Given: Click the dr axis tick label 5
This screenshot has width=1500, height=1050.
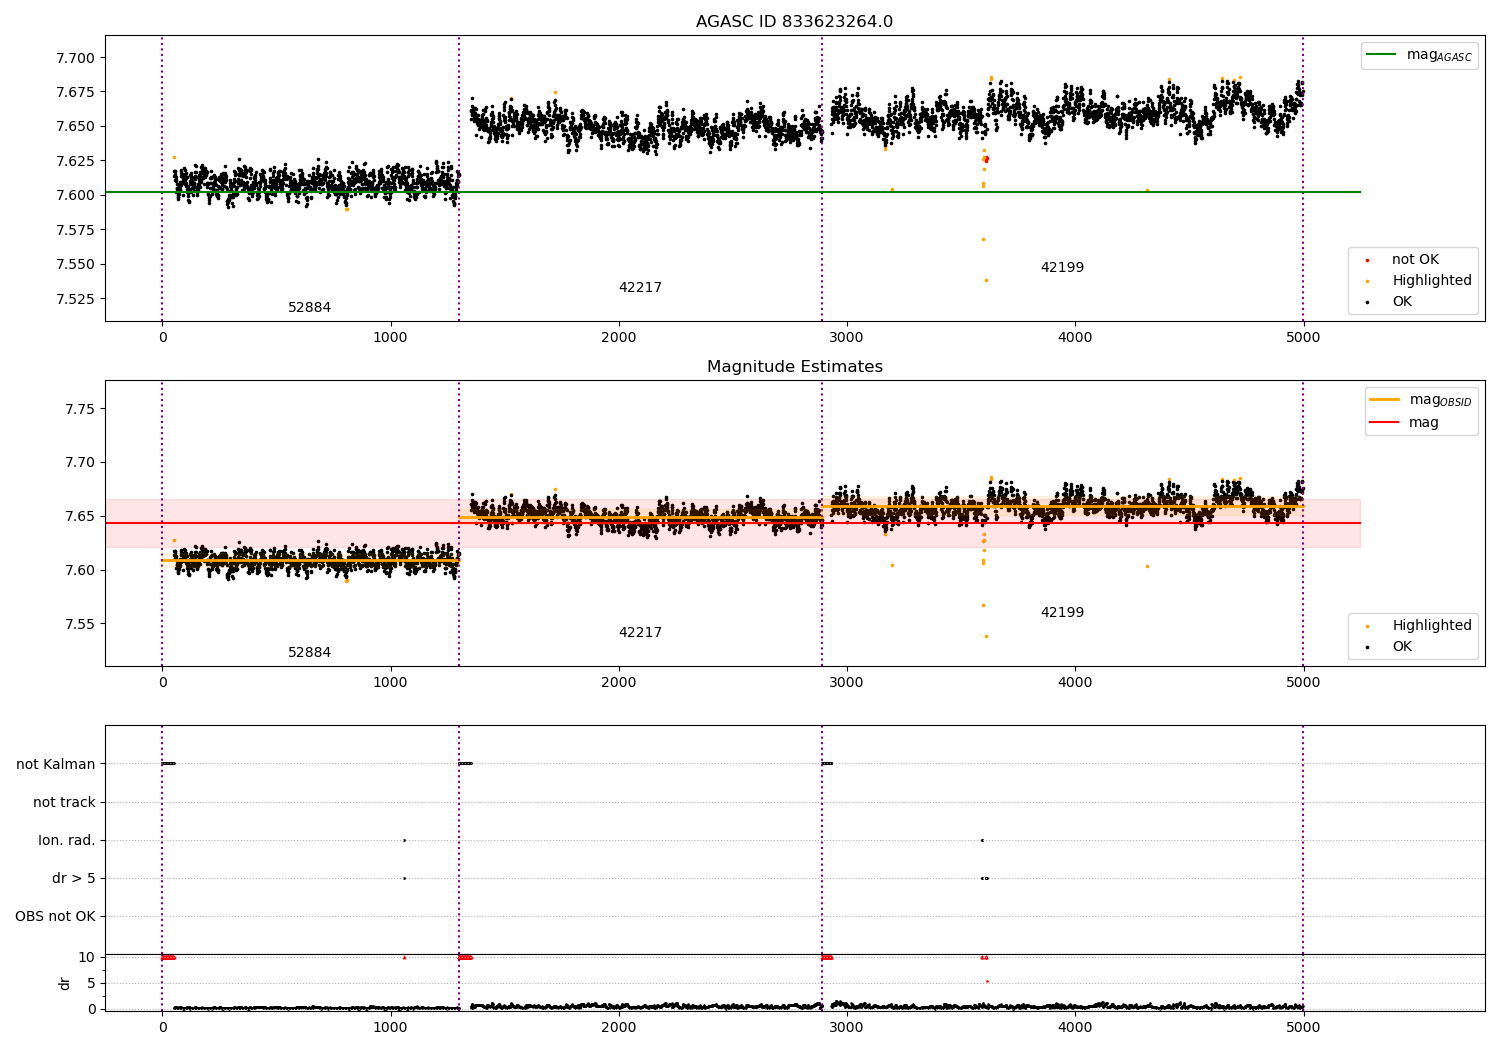Looking at the screenshot, I should pos(91,984).
